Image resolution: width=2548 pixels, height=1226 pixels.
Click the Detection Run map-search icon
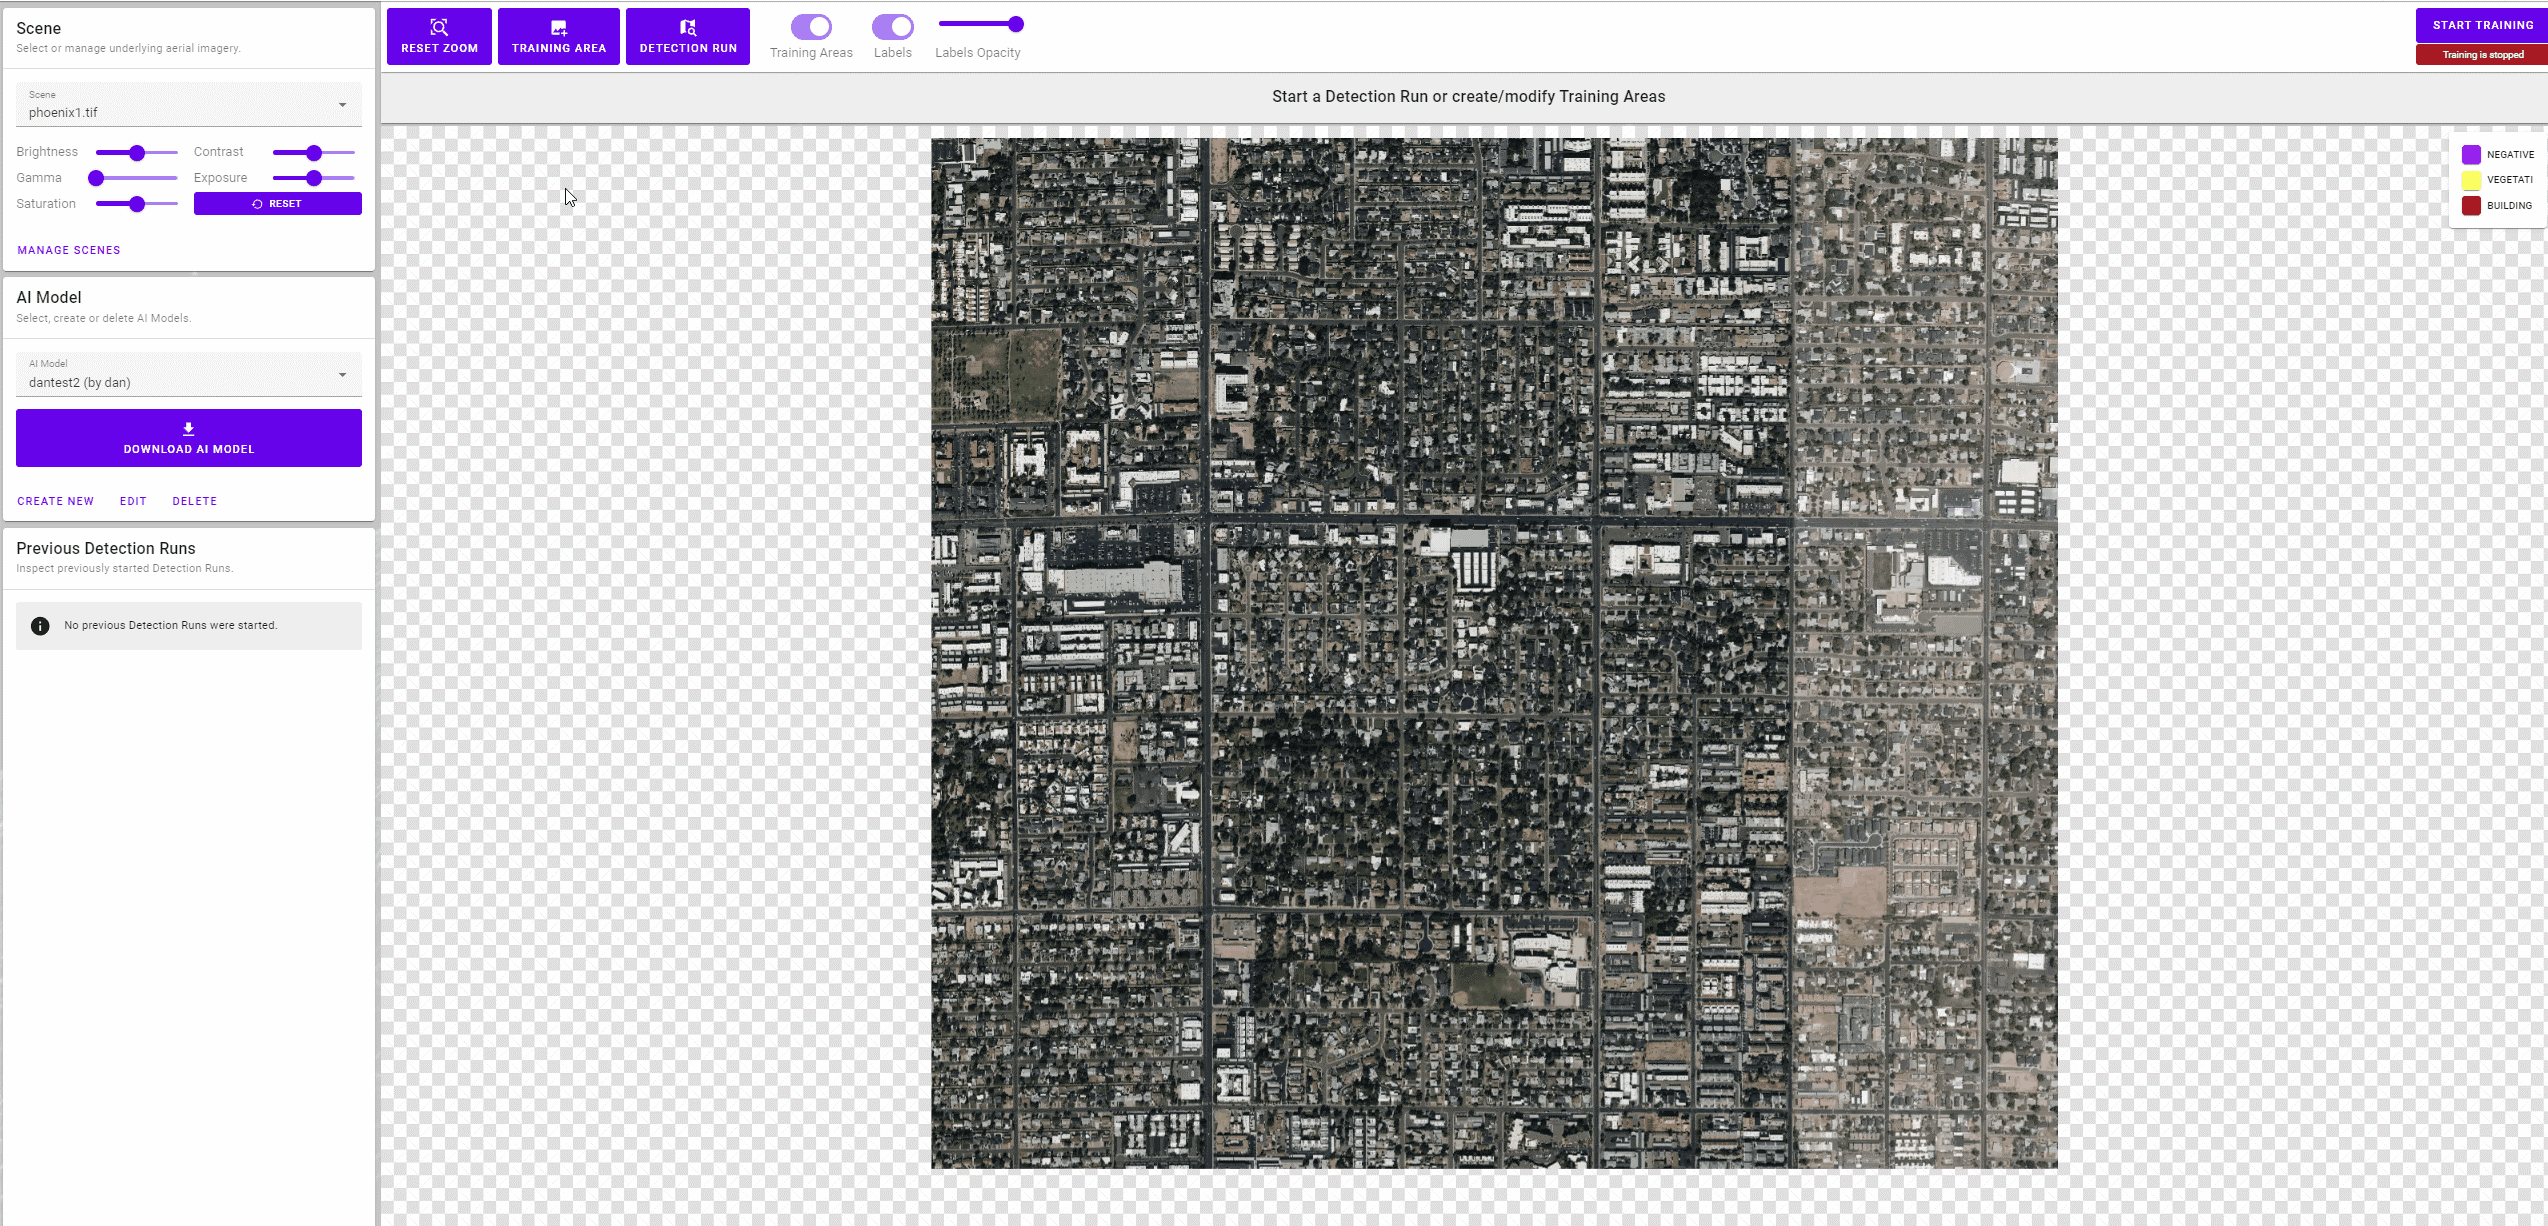tap(688, 27)
